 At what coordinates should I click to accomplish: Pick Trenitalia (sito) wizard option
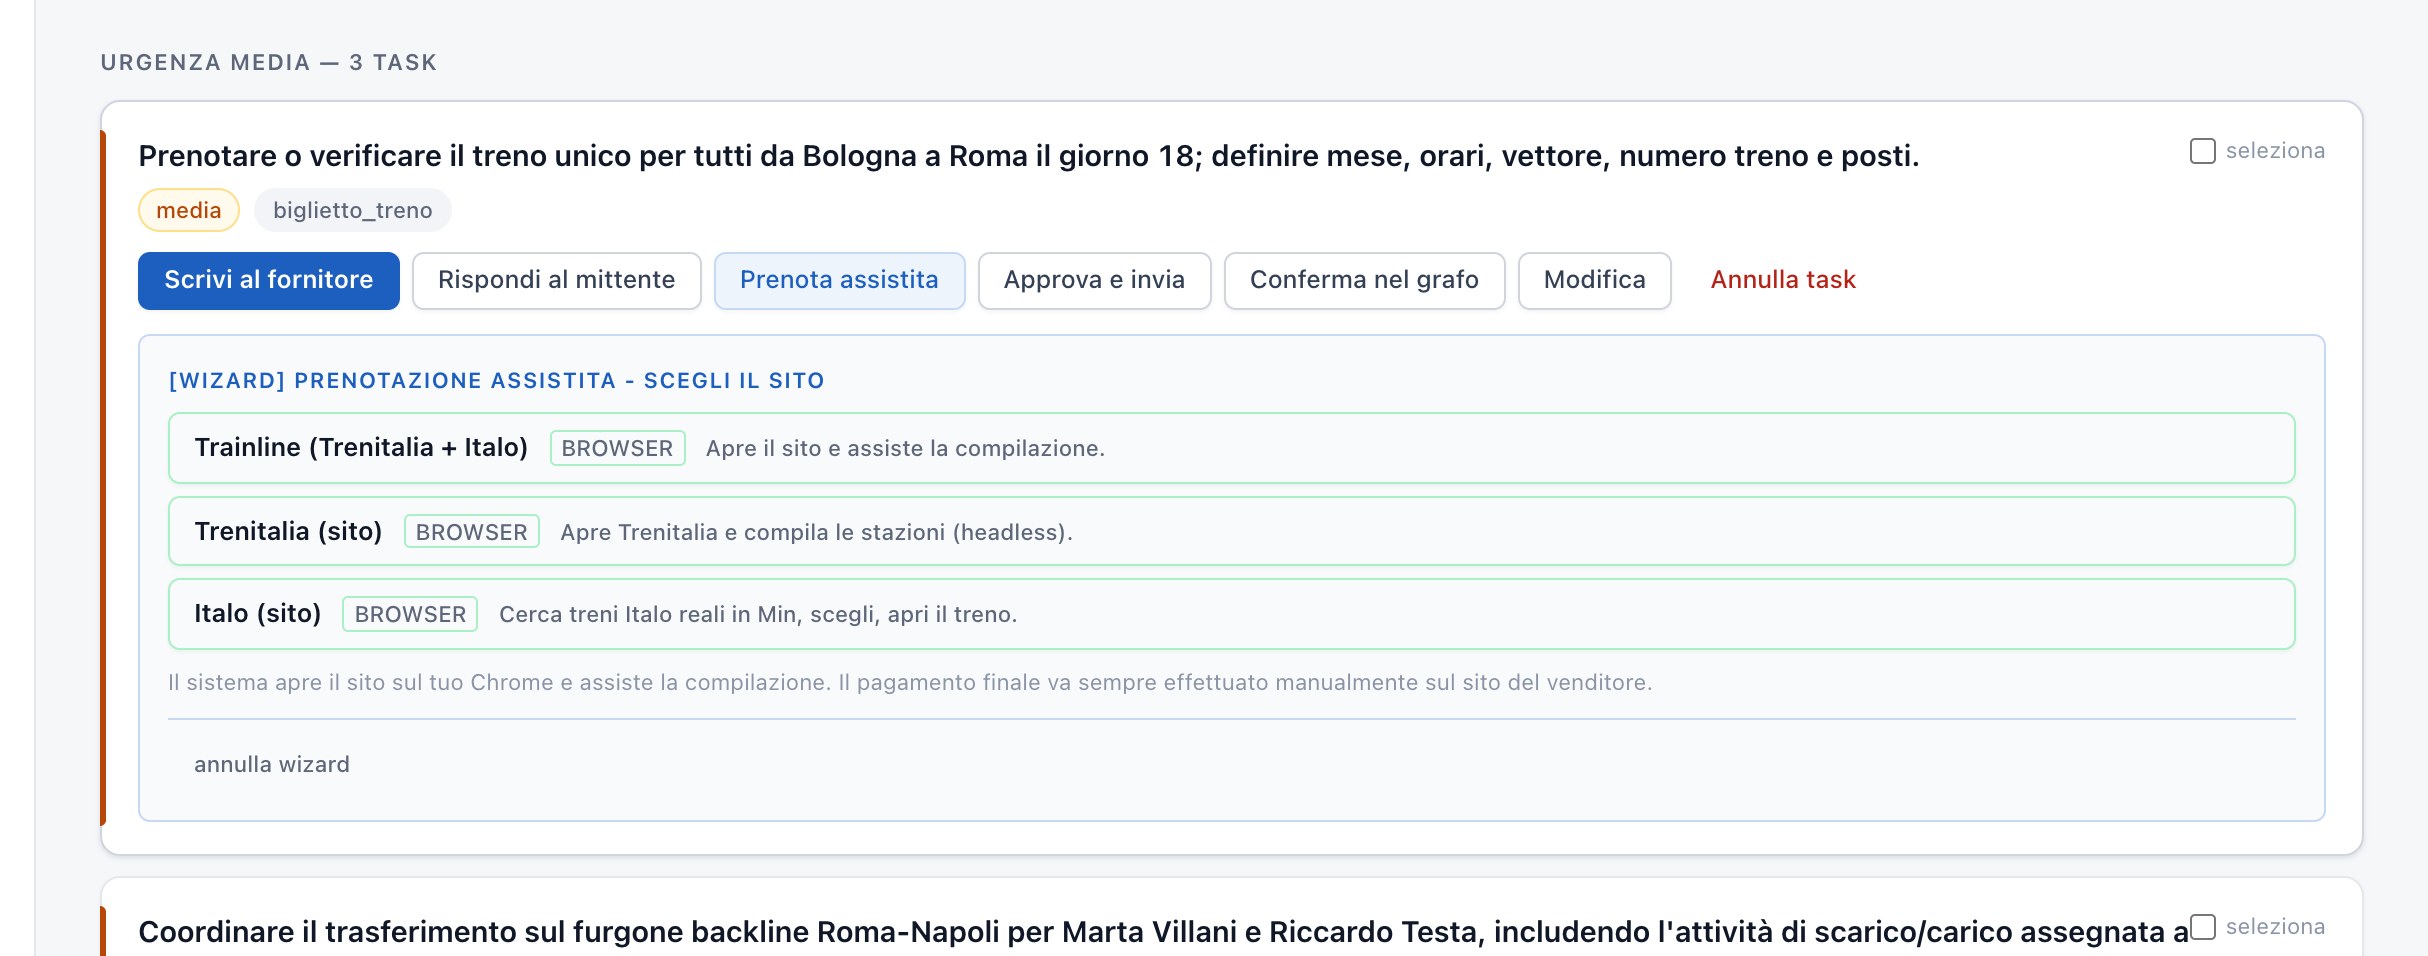tap(1231, 531)
